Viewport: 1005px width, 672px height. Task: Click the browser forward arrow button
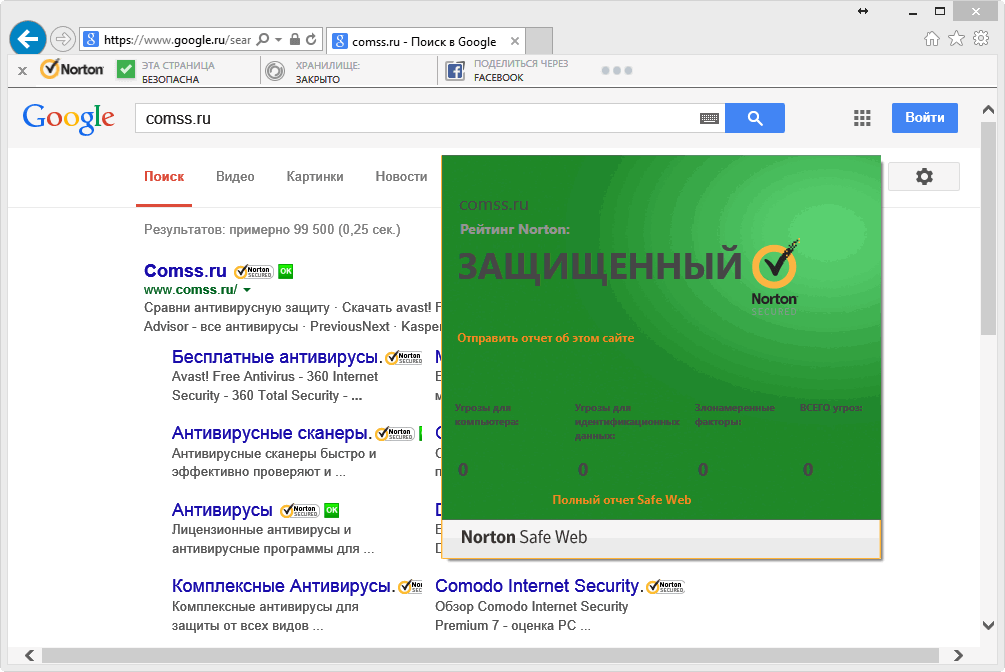coord(63,39)
